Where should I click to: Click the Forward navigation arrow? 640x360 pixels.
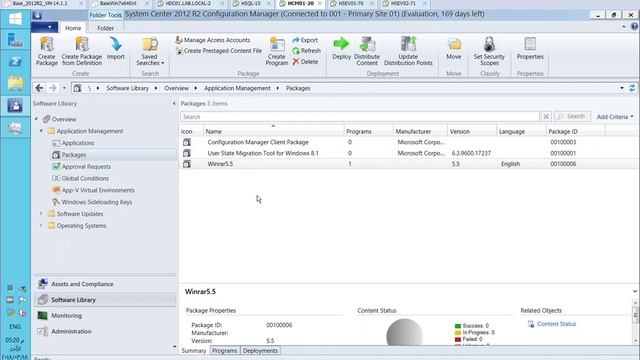(53, 88)
